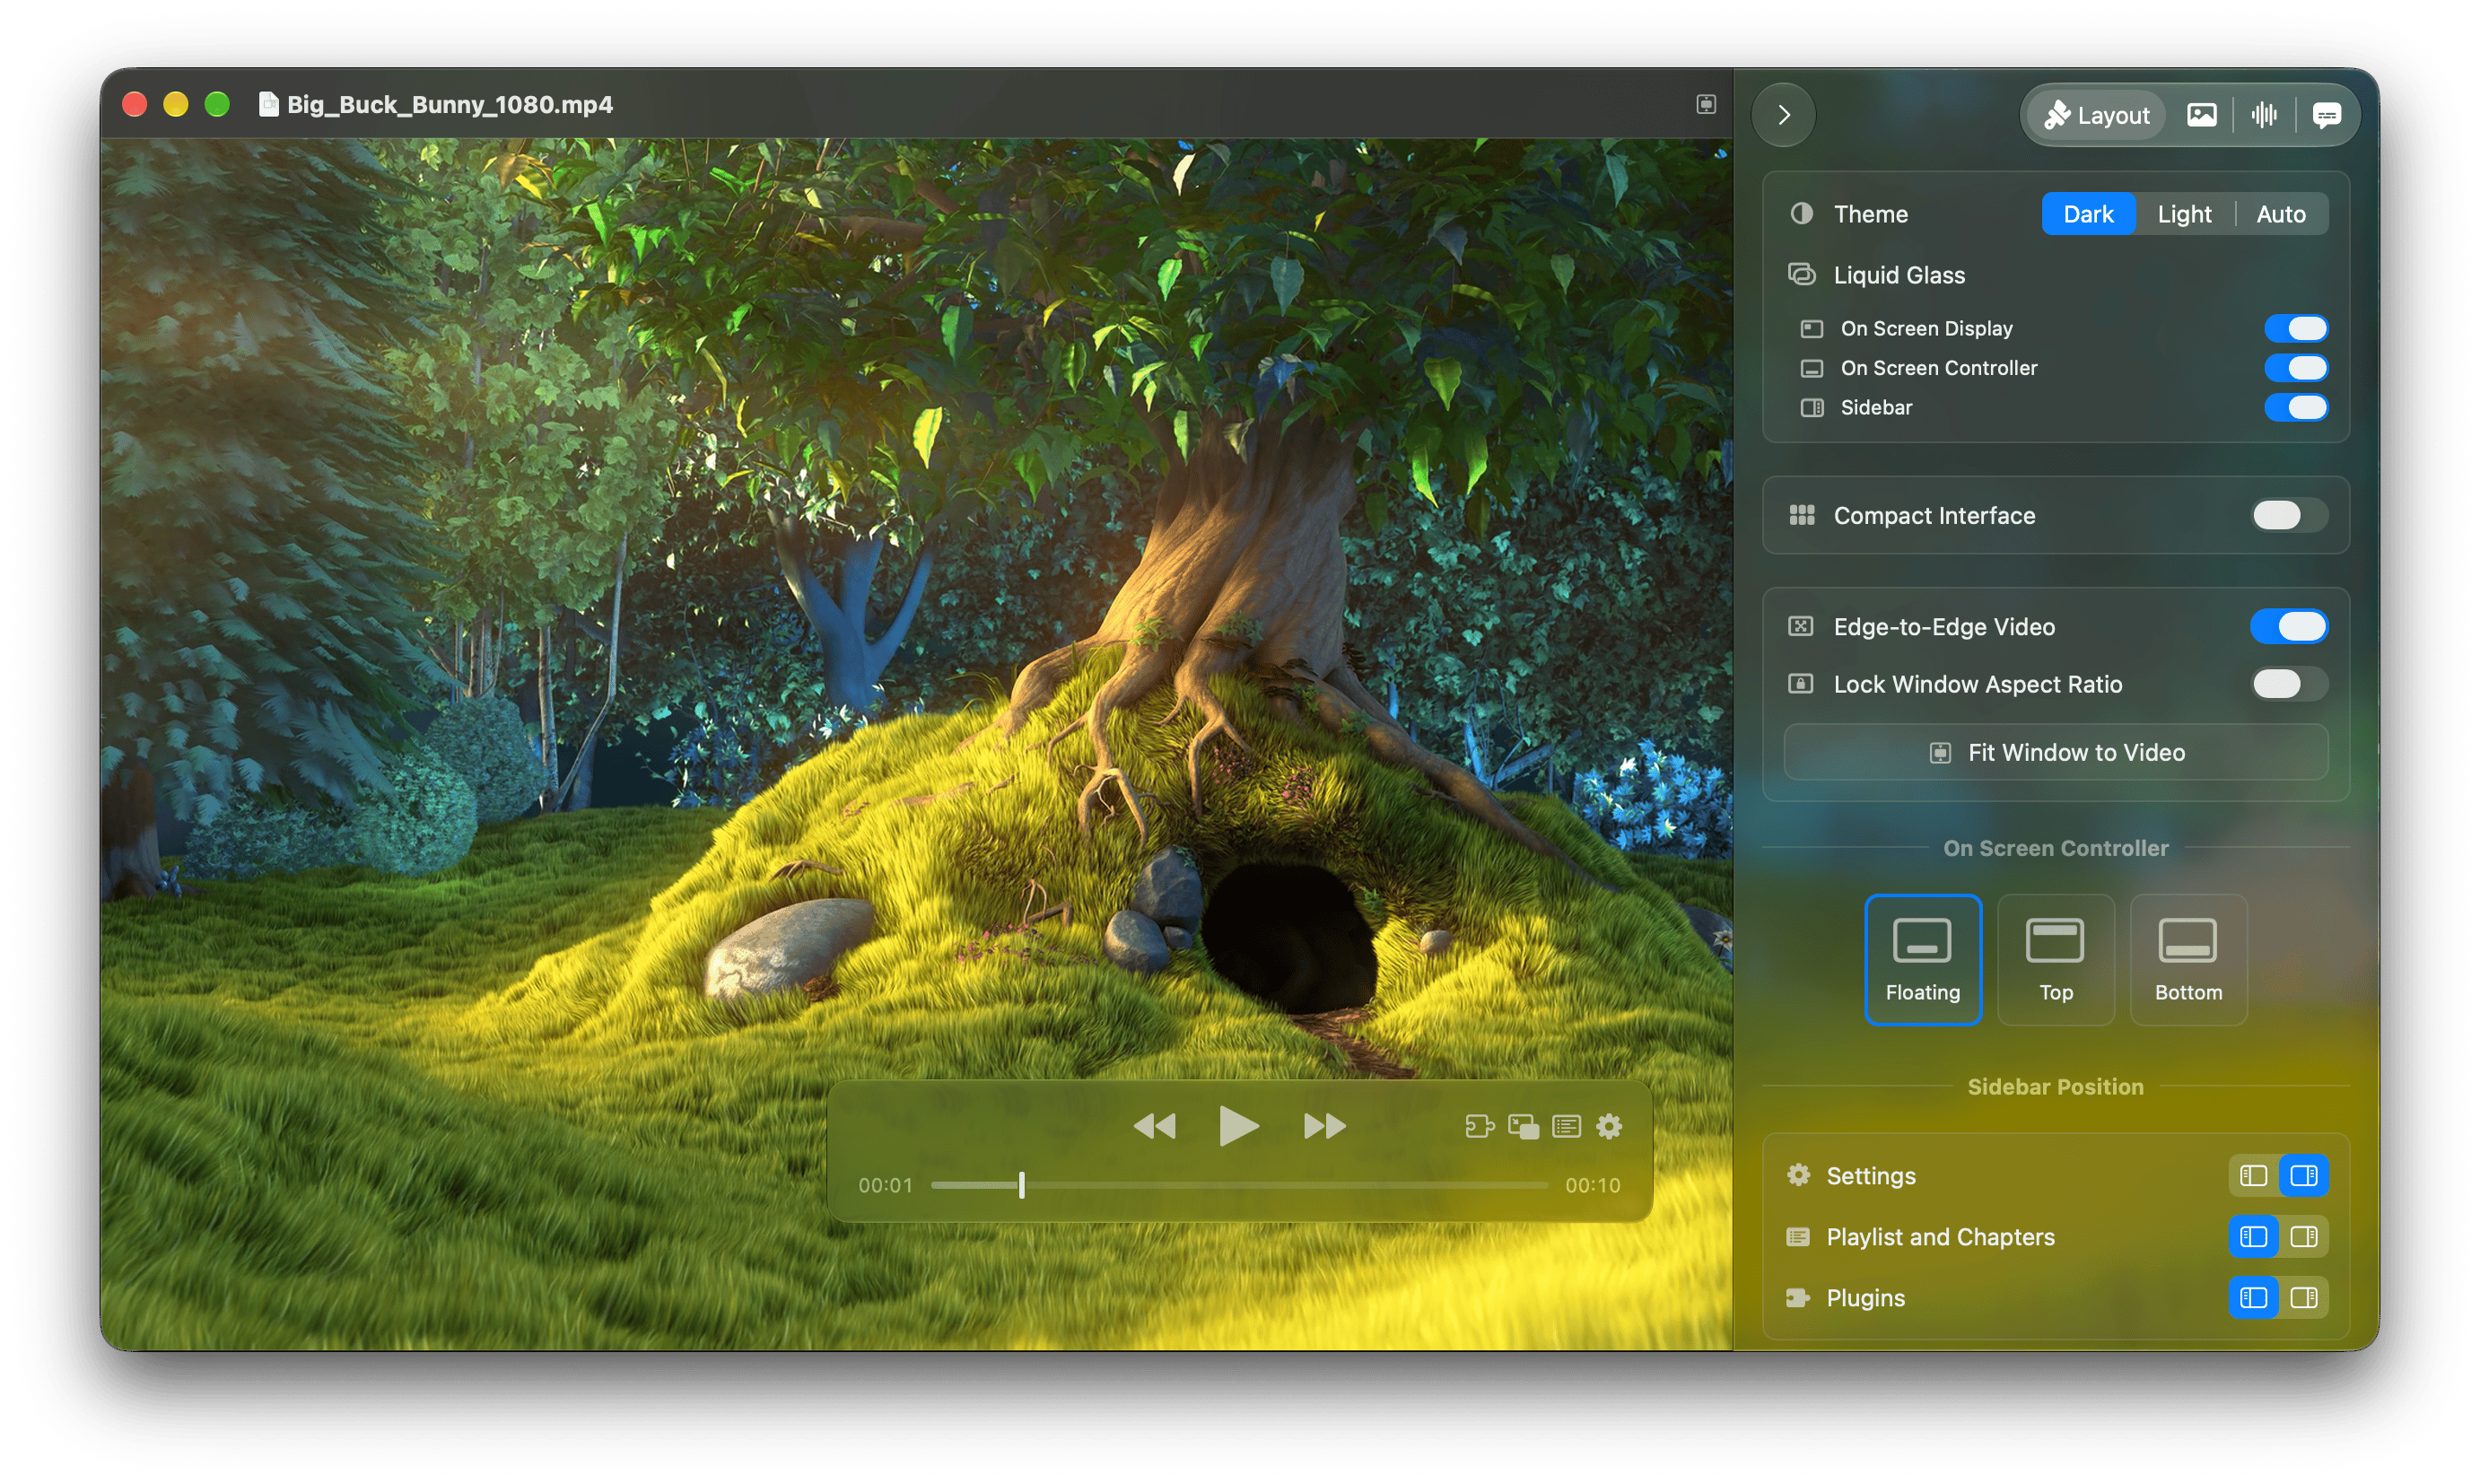
Task: Place Settings sidebar on the right
Action: (x=2304, y=1176)
